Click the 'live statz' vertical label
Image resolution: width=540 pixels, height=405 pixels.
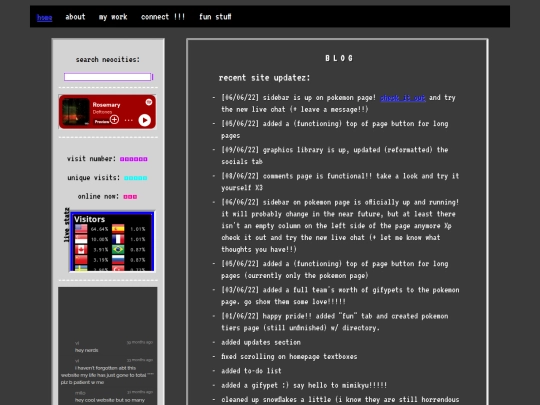[x=67, y=225]
